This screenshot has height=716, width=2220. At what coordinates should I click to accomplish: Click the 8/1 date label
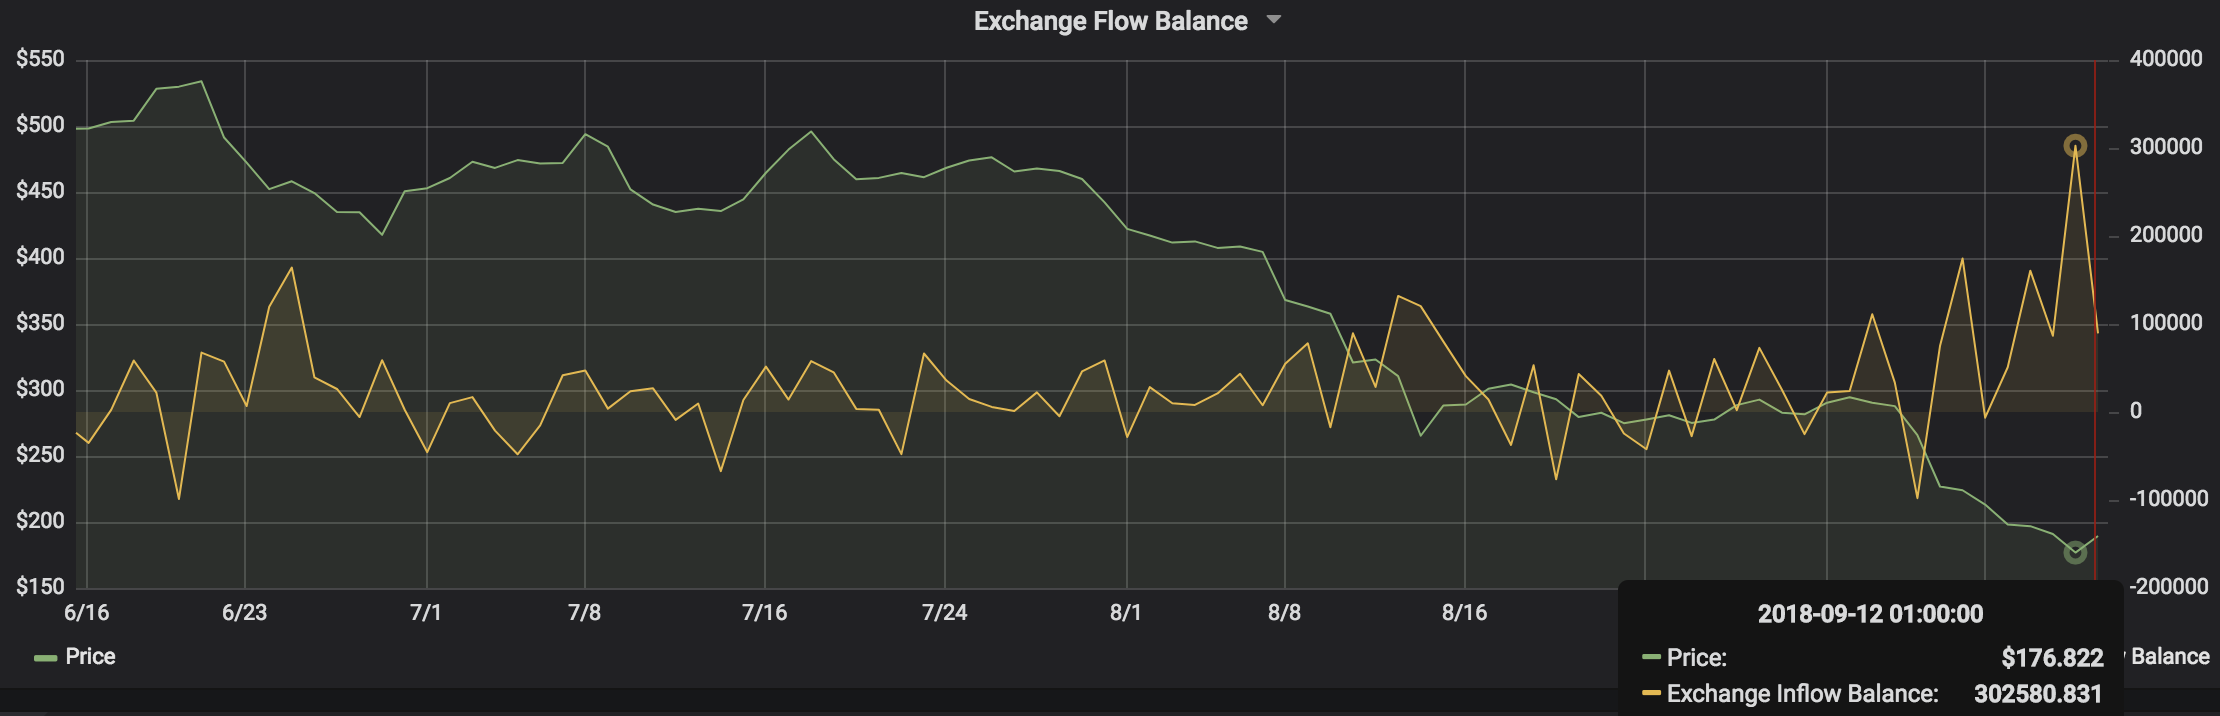[1126, 613]
